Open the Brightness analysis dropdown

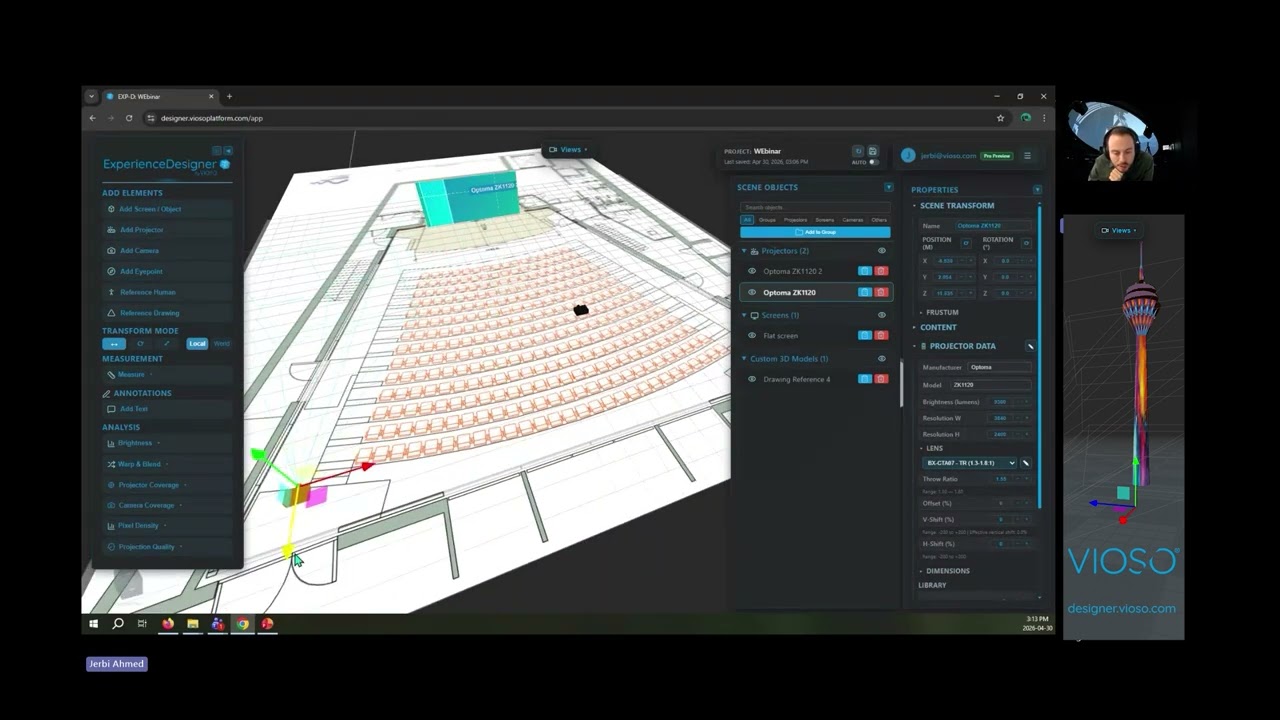[166, 443]
